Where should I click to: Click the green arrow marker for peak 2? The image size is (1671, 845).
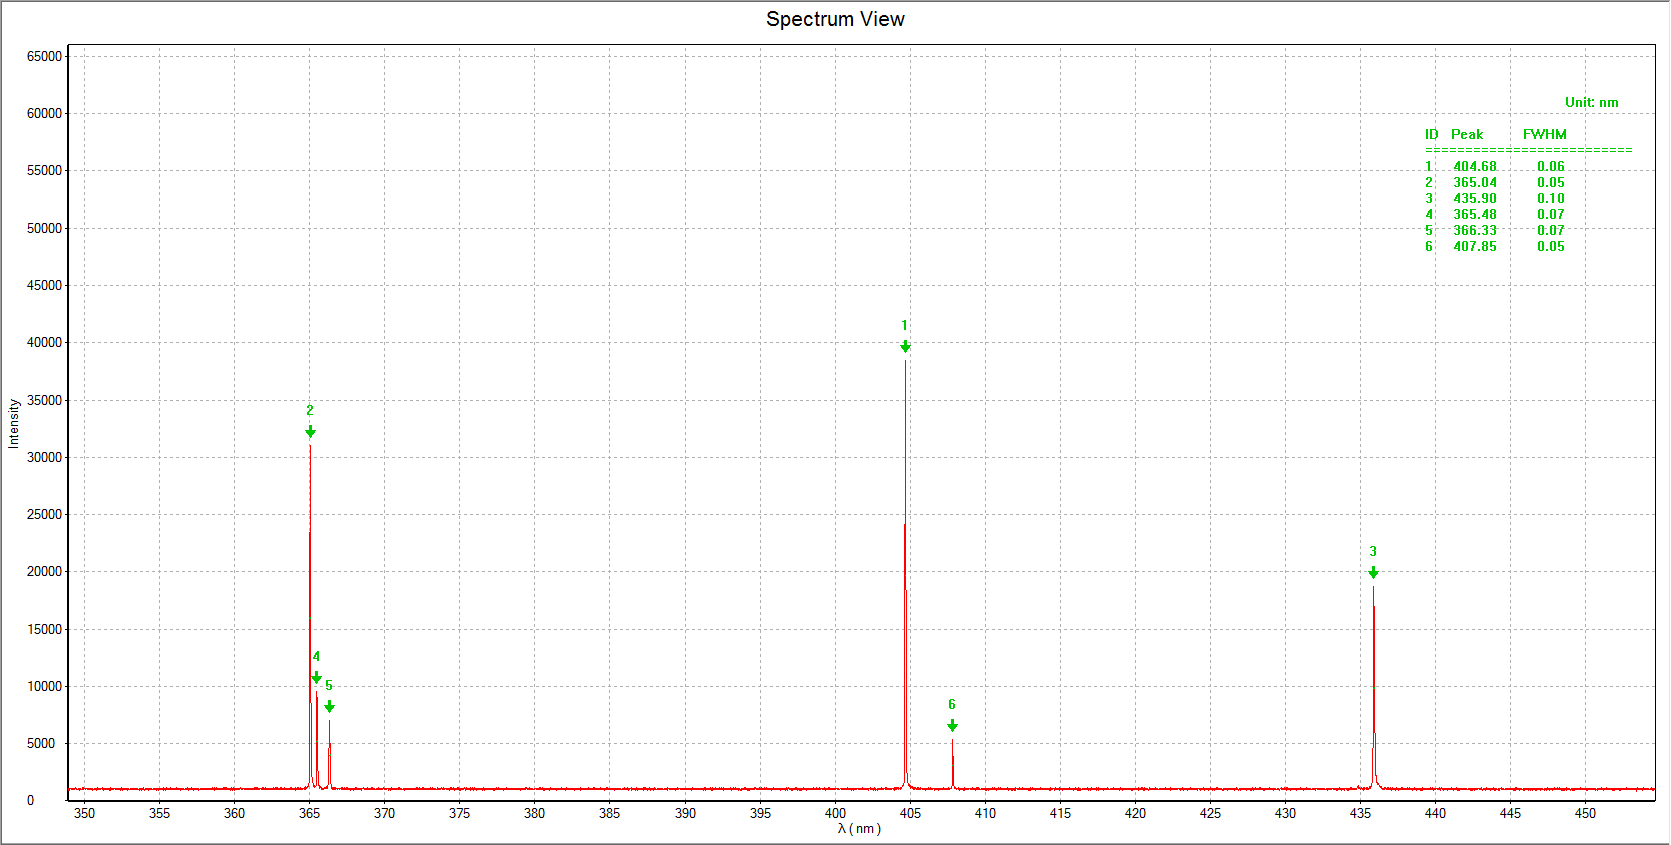pos(310,432)
